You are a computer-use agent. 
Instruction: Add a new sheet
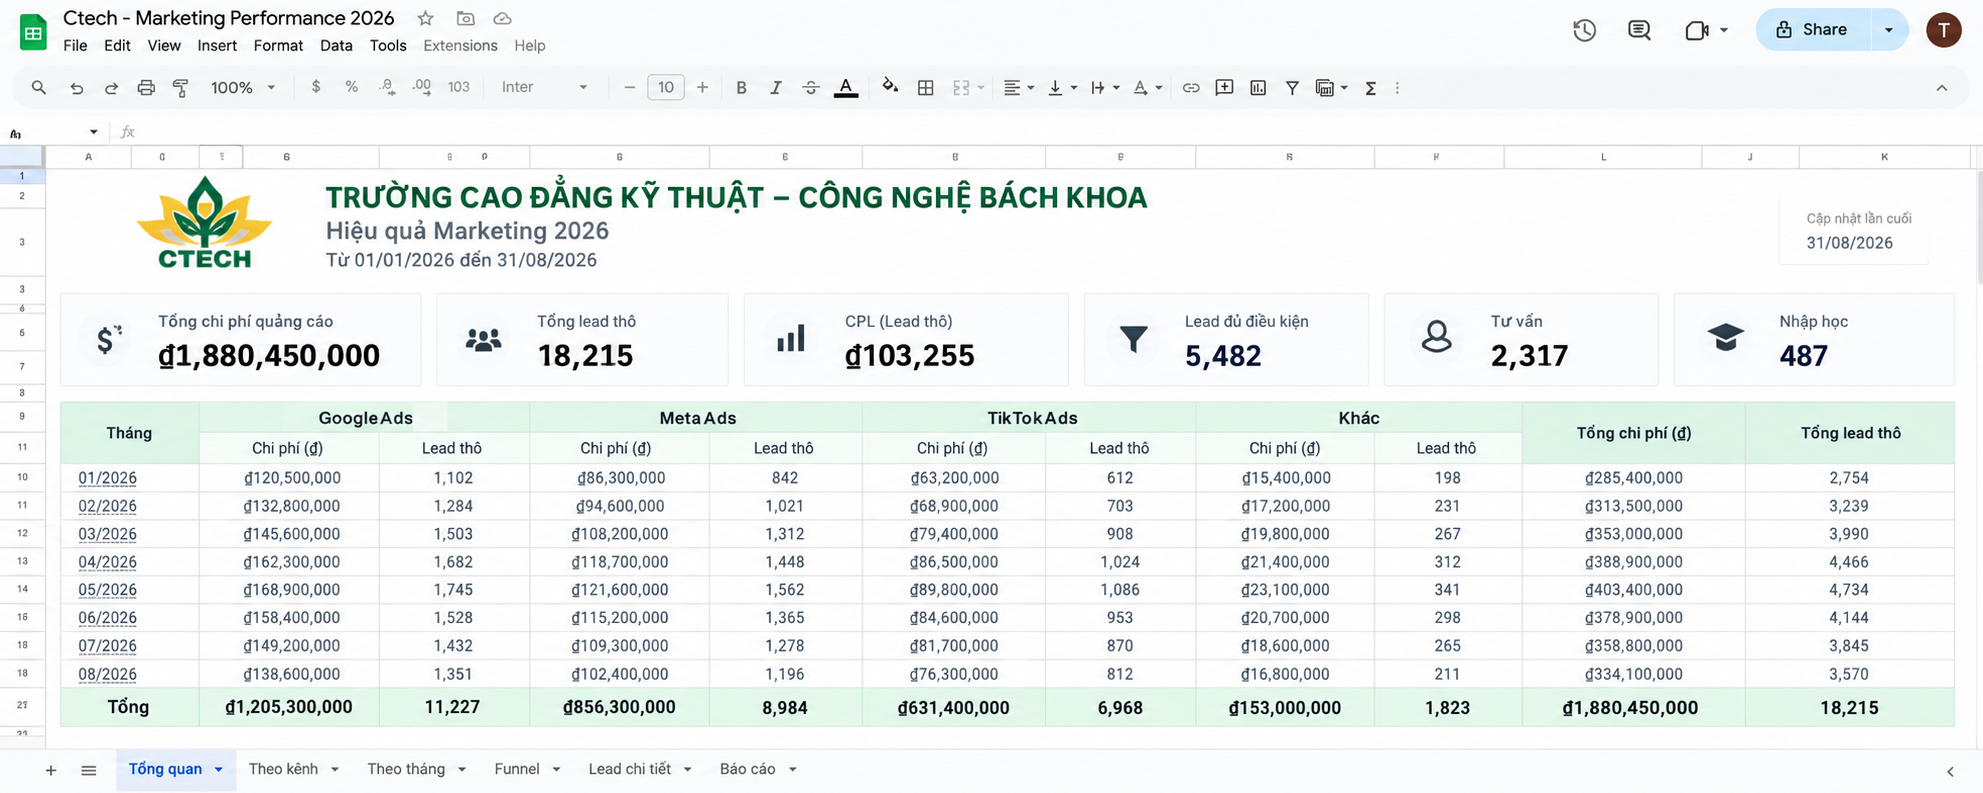pyautogui.click(x=51, y=770)
